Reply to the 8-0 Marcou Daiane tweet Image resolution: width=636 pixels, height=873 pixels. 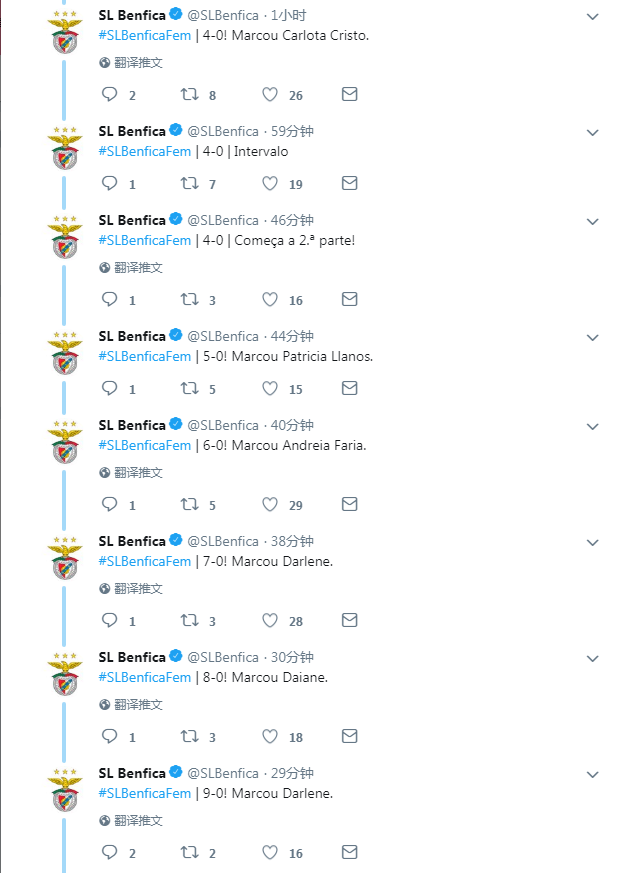click(110, 736)
